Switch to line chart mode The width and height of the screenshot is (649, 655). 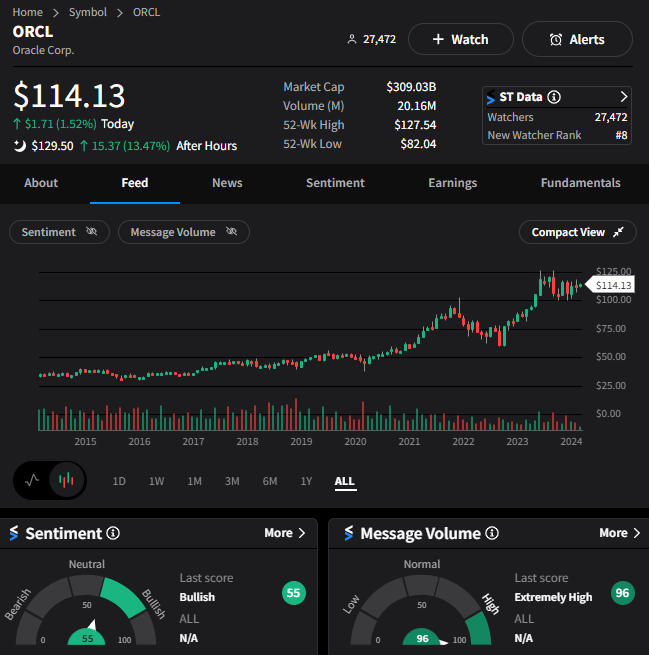point(32,480)
